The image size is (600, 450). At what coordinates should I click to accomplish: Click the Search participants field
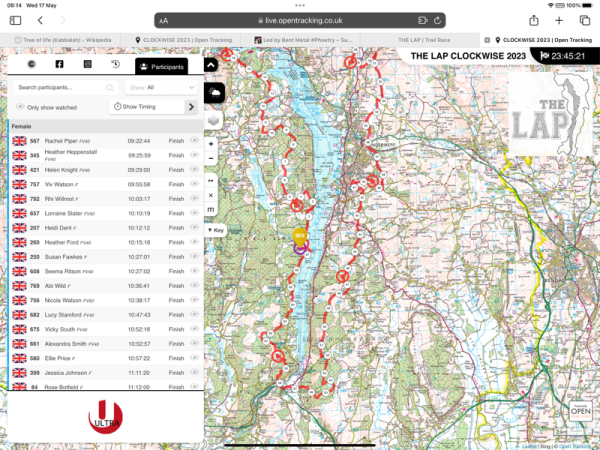[60, 87]
